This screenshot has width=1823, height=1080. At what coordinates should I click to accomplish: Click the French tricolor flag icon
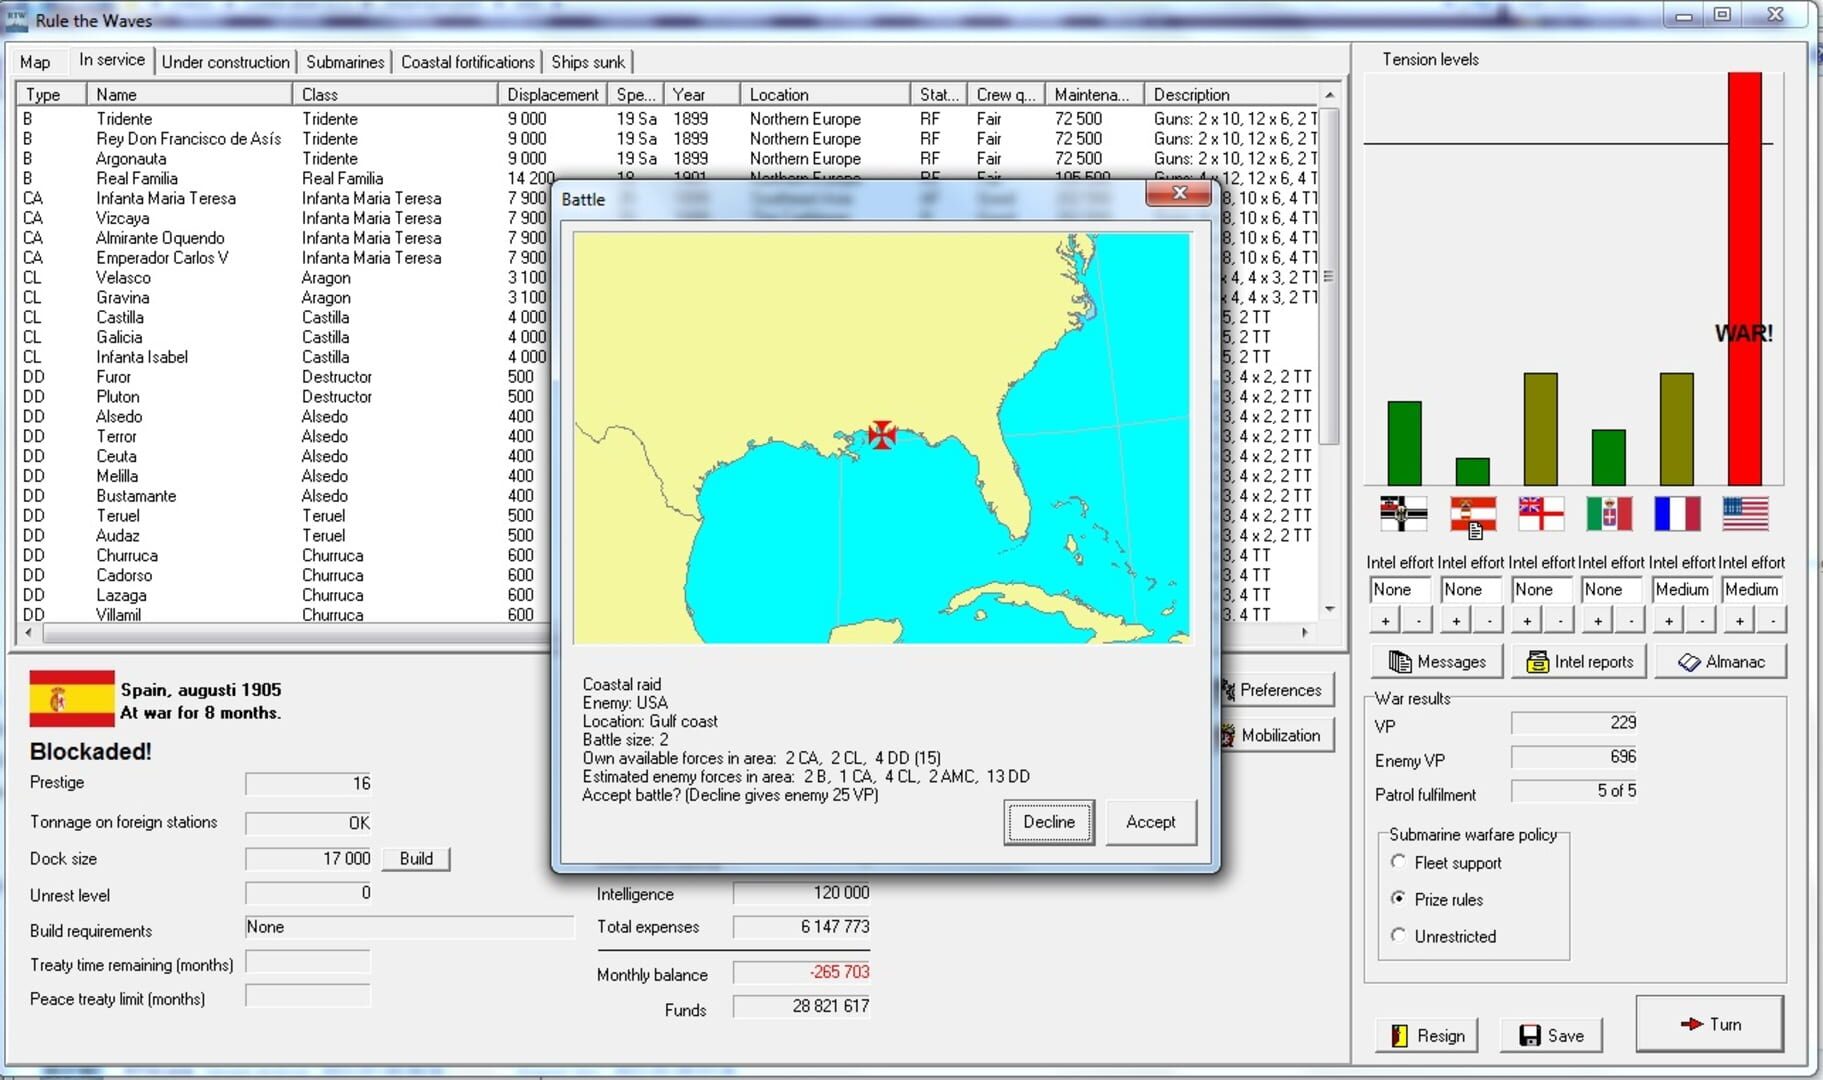click(x=1676, y=513)
